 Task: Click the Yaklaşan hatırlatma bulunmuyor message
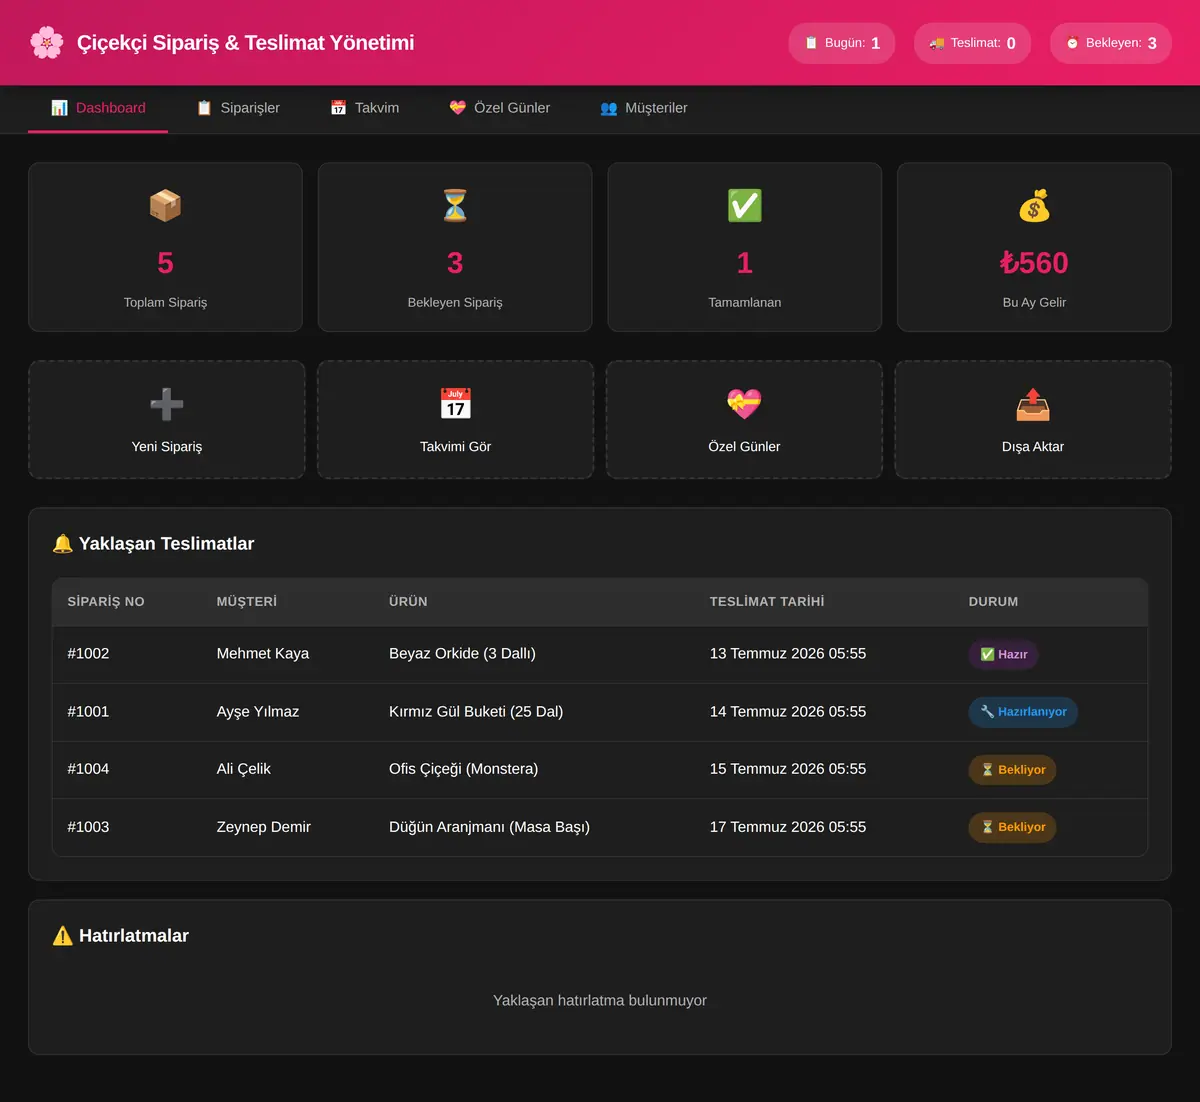600,1001
